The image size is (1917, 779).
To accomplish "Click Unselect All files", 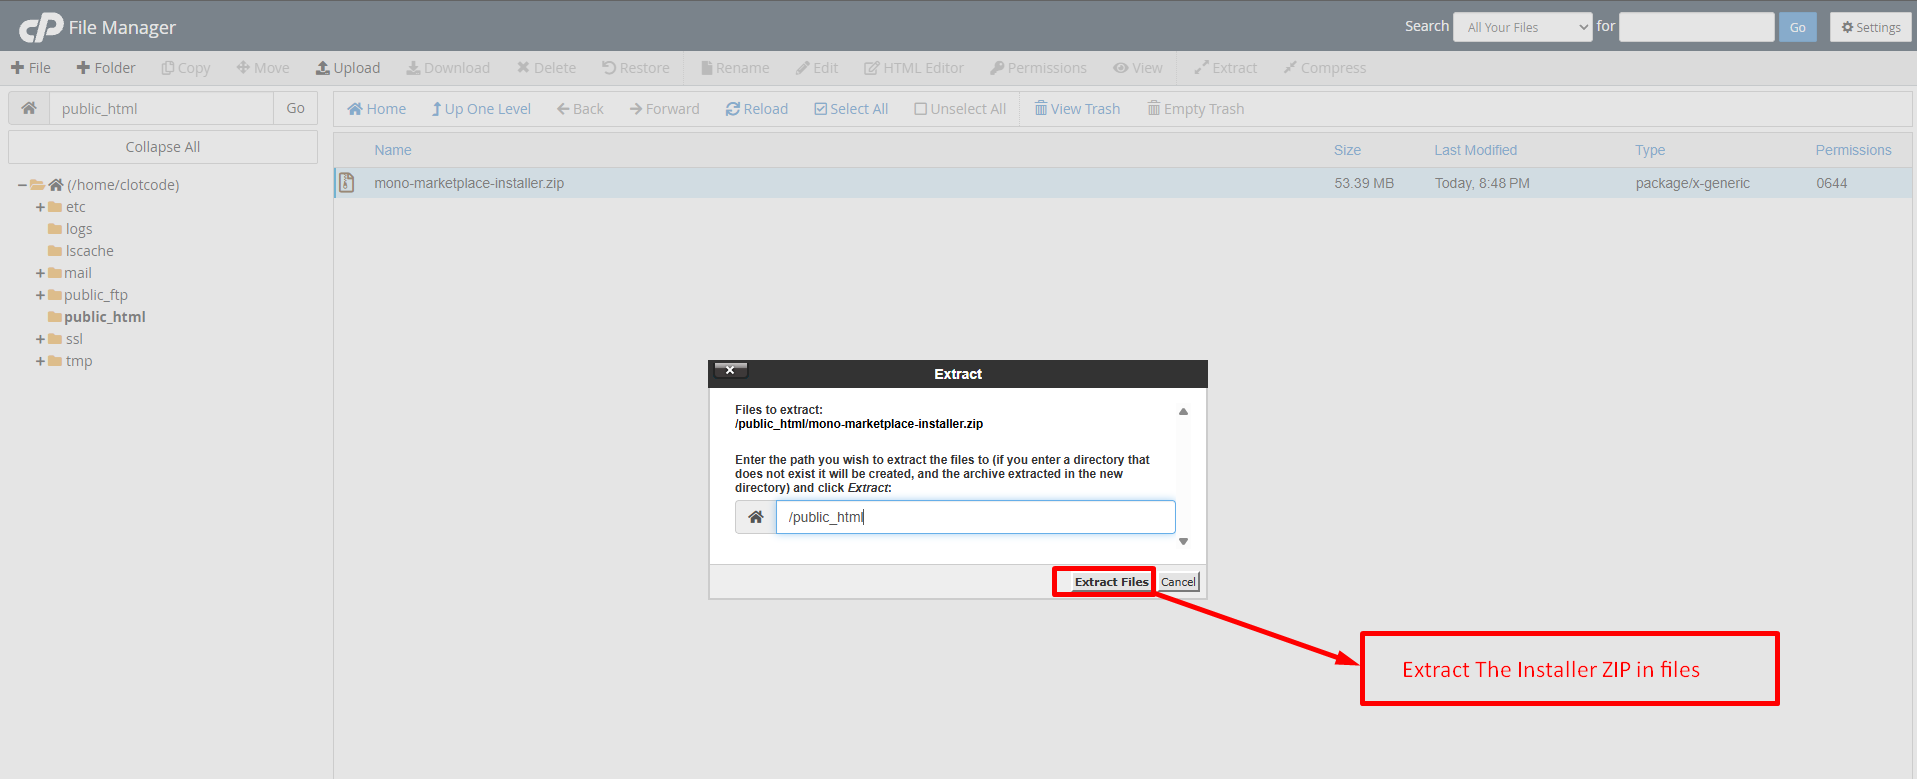I will pos(960,109).
